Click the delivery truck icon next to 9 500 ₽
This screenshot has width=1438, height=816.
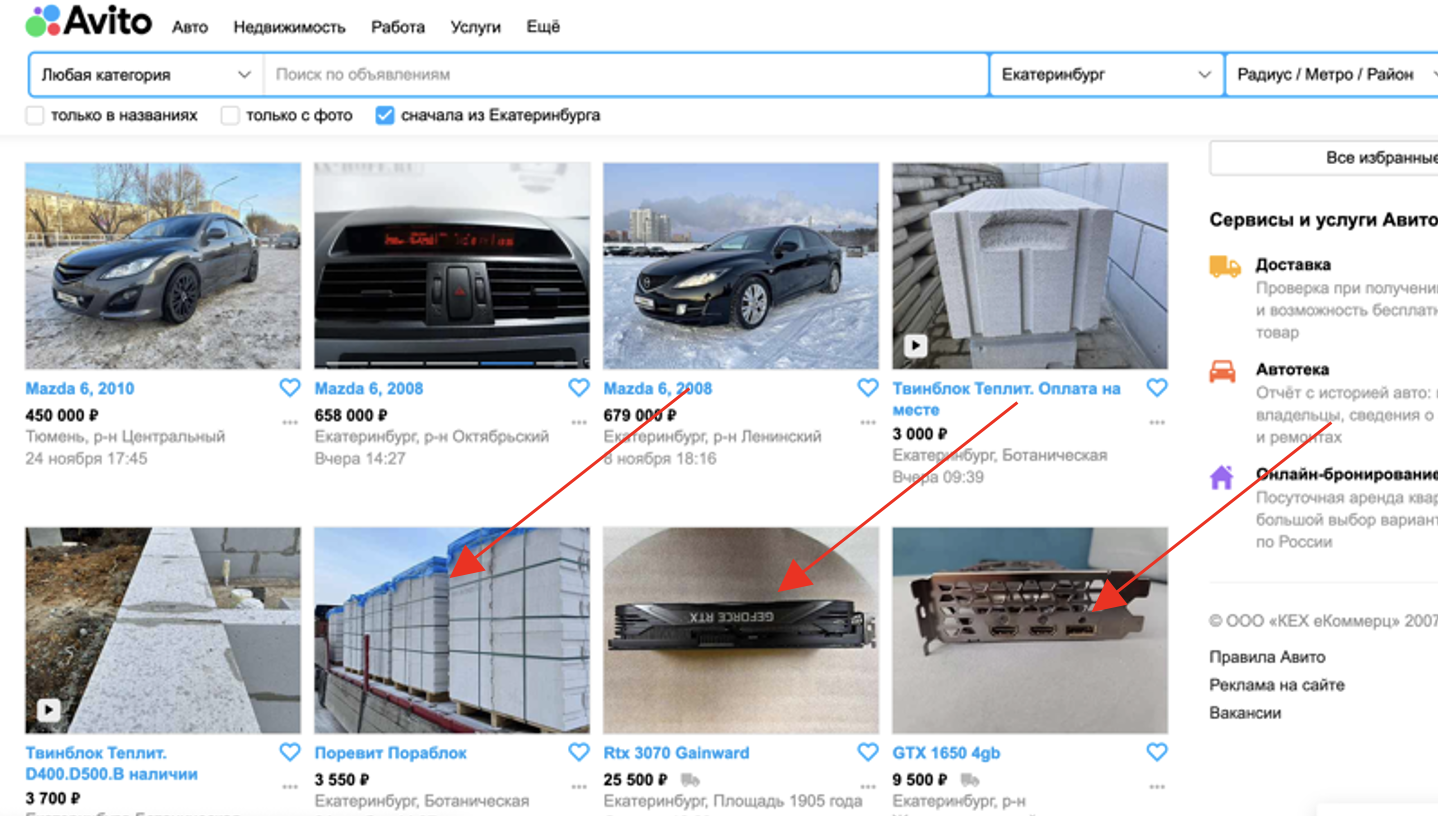969,780
